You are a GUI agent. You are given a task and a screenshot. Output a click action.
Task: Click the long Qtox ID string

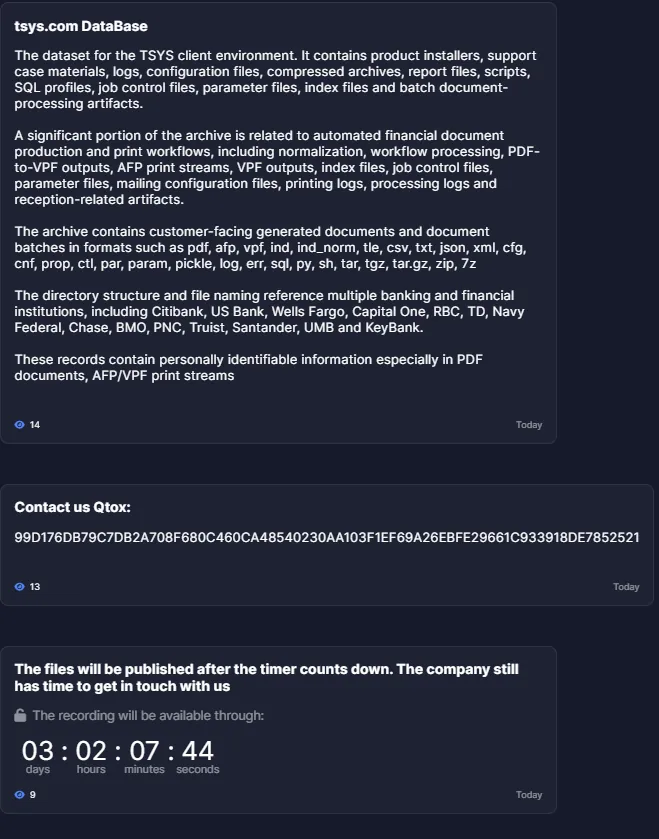327,537
